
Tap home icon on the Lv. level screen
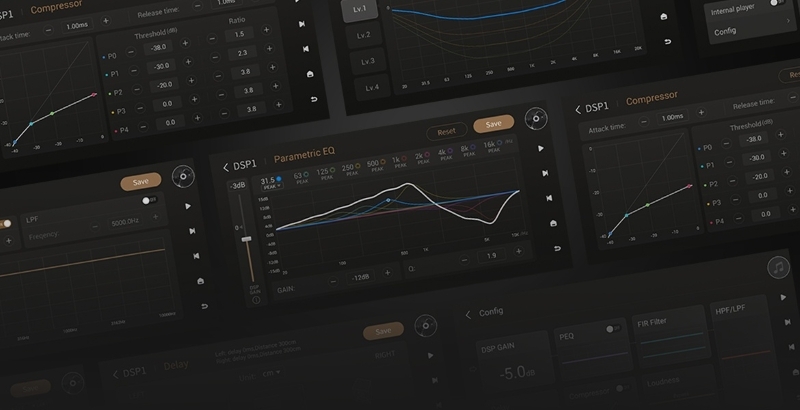664,16
